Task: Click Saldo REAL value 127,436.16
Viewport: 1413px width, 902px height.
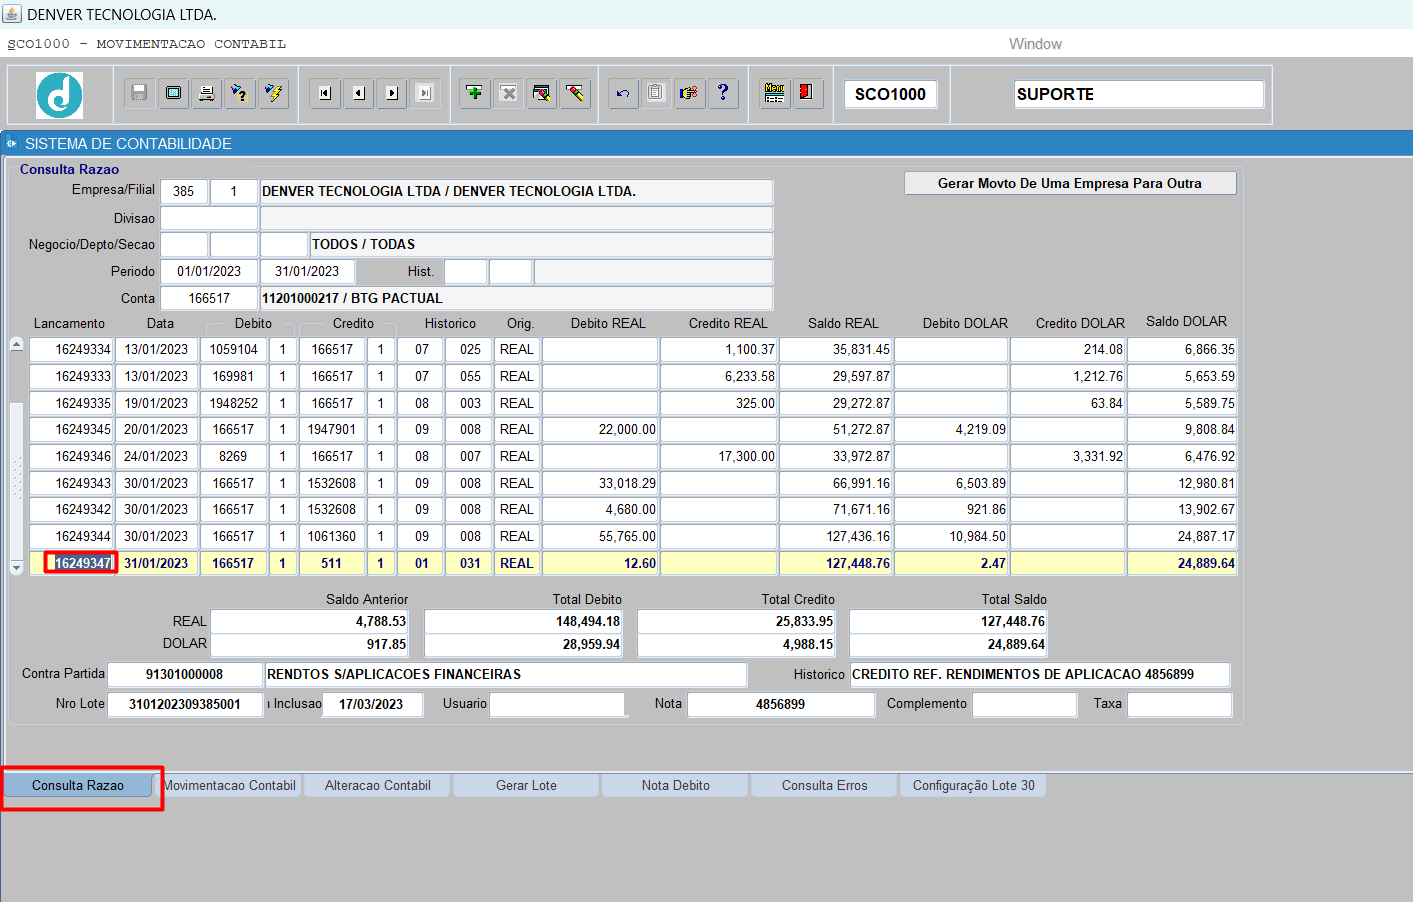Action: pos(836,536)
